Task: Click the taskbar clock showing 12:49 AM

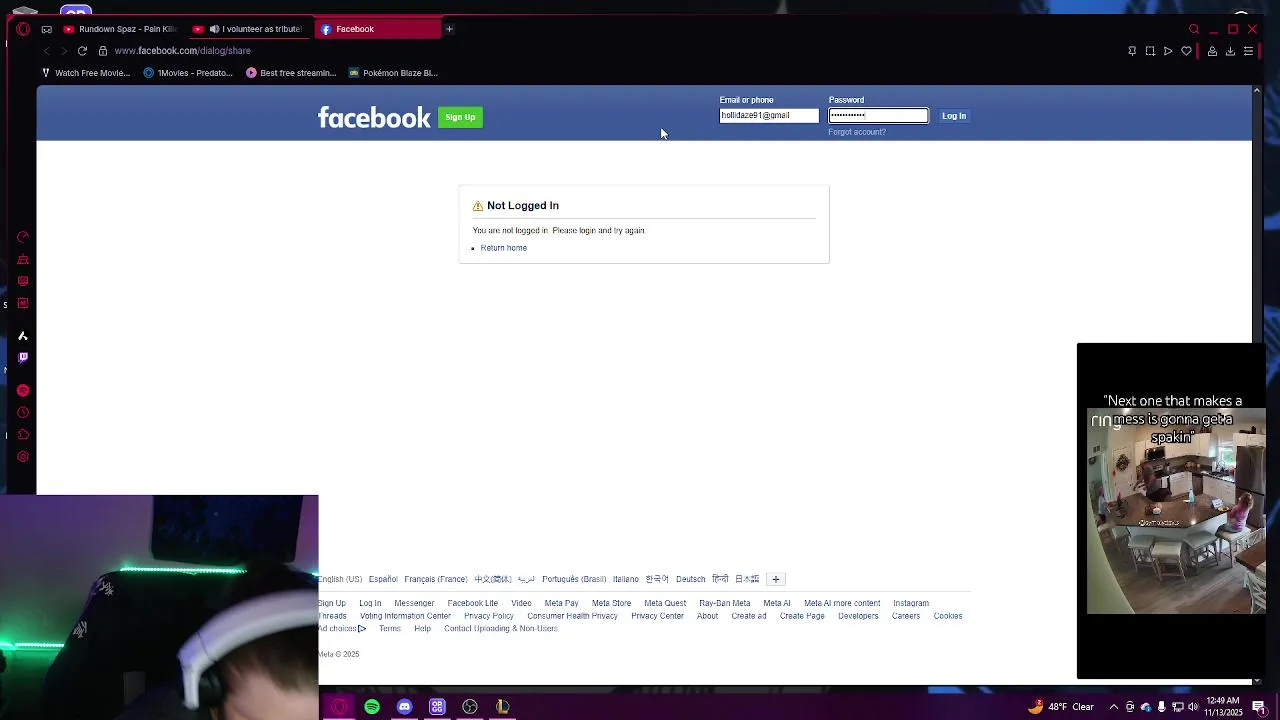Action: pos(1223,707)
